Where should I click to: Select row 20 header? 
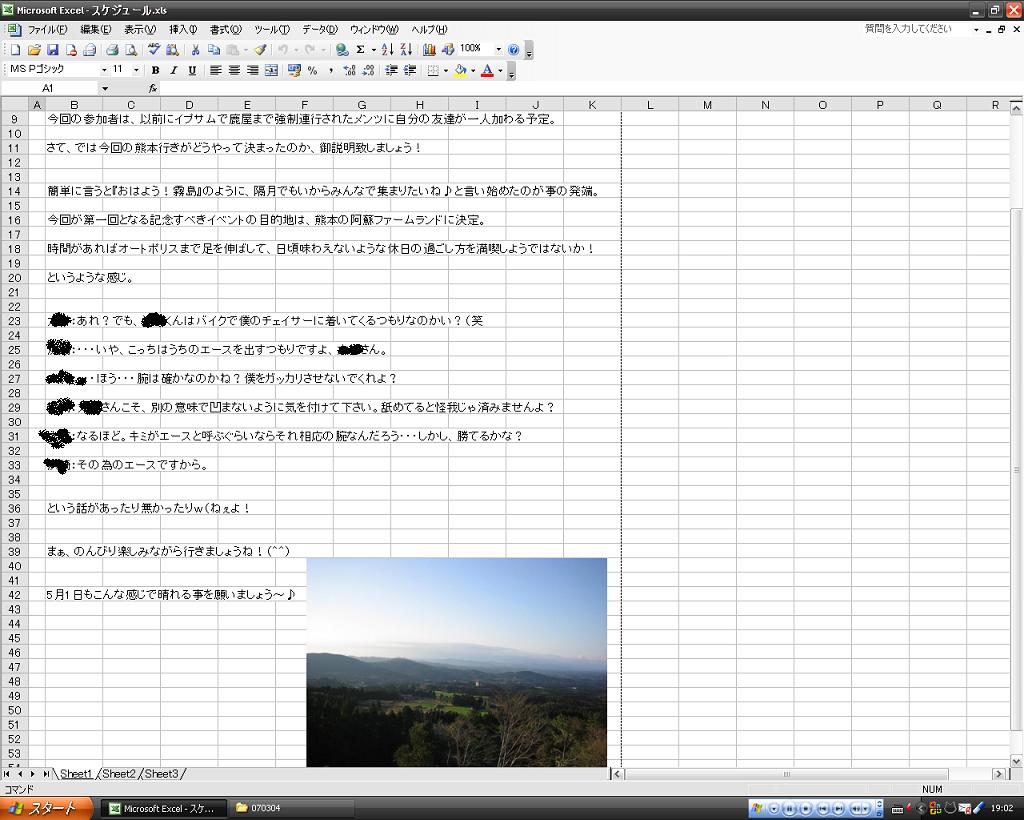pos(14,277)
